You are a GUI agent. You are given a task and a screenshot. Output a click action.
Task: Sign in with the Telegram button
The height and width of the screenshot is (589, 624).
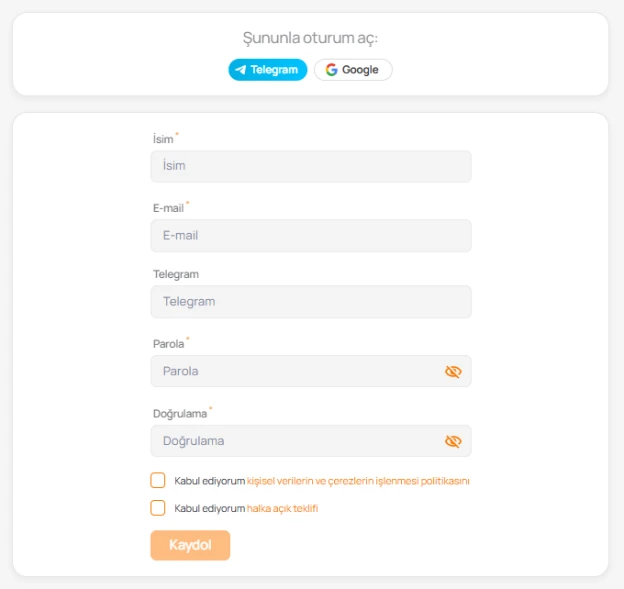point(267,70)
